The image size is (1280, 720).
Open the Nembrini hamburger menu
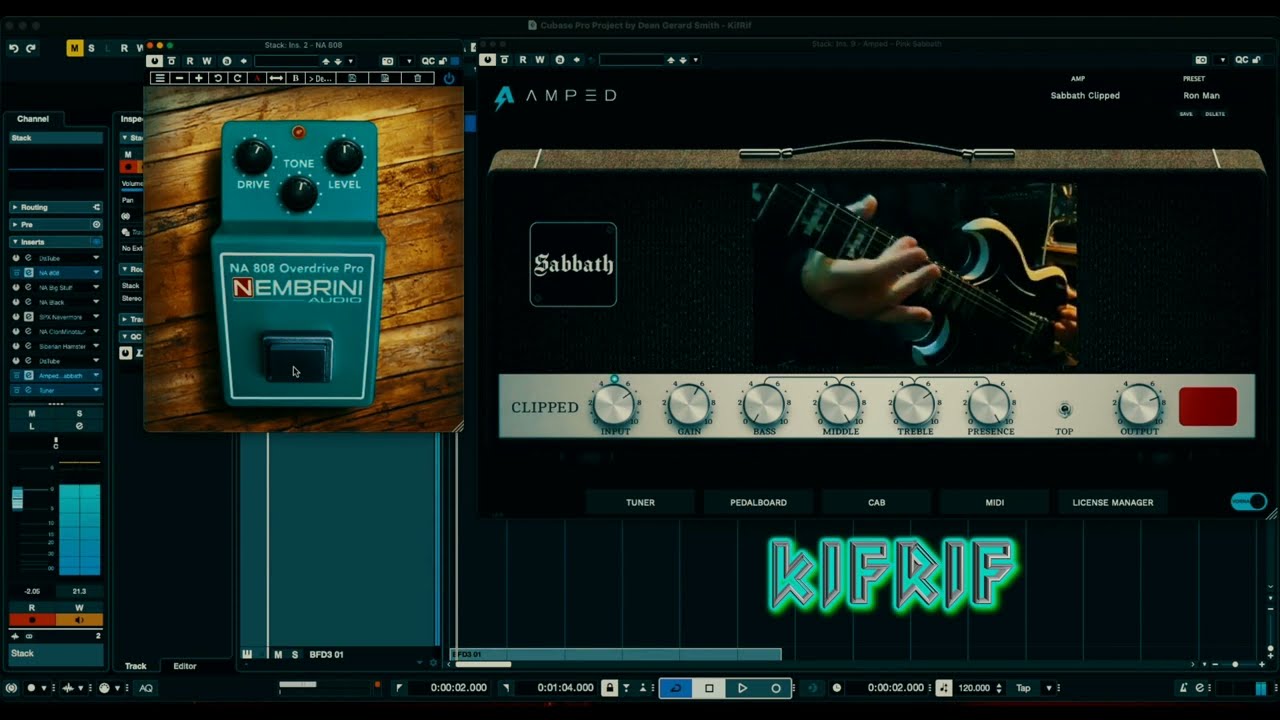pyautogui.click(x=160, y=78)
